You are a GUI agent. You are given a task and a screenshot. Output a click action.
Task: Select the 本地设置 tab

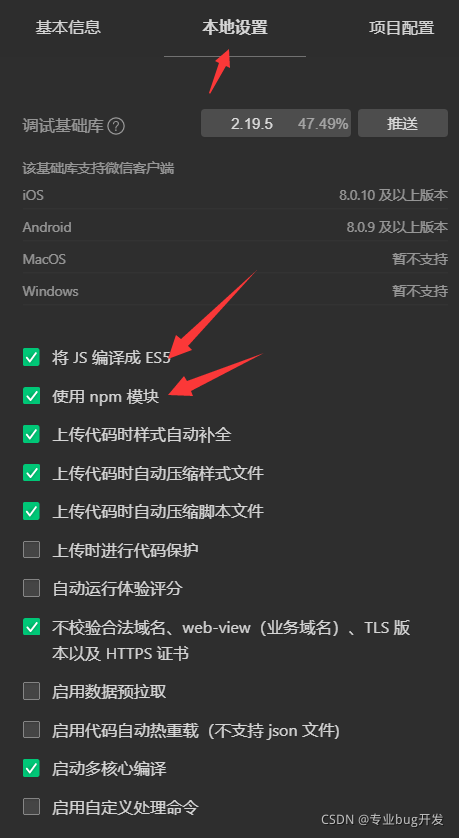pyautogui.click(x=235, y=28)
